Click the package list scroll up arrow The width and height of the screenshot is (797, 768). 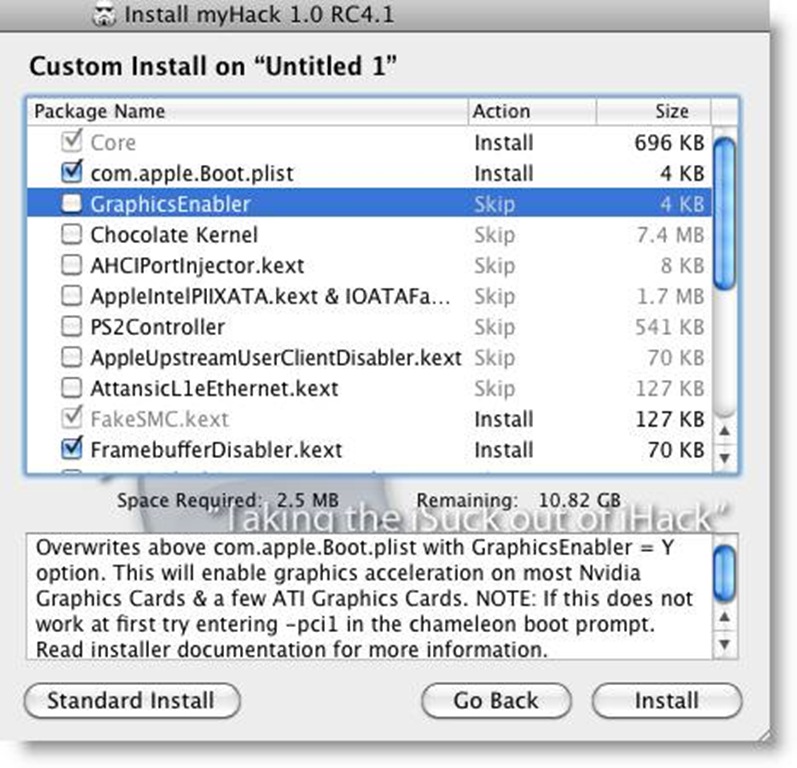coord(725,431)
